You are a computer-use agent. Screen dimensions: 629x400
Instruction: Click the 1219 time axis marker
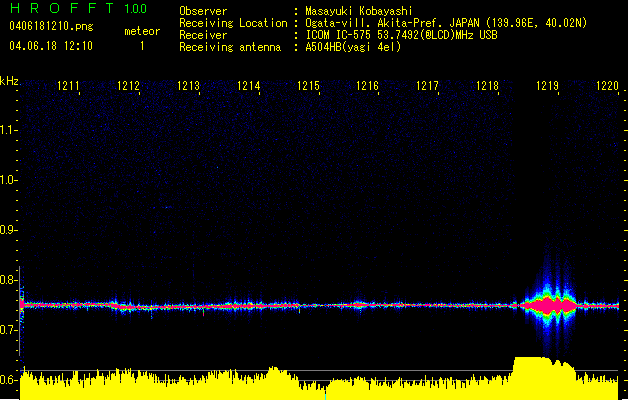[x=547, y=86]
